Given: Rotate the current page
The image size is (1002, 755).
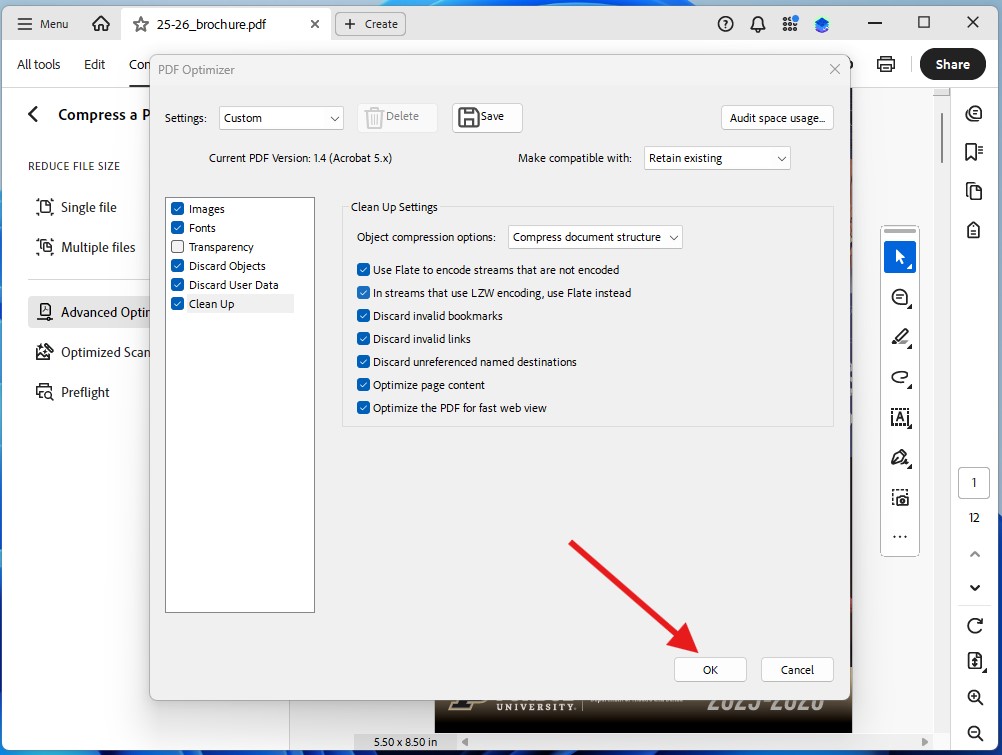Looking at the screenshot, I should pos(973,626).
